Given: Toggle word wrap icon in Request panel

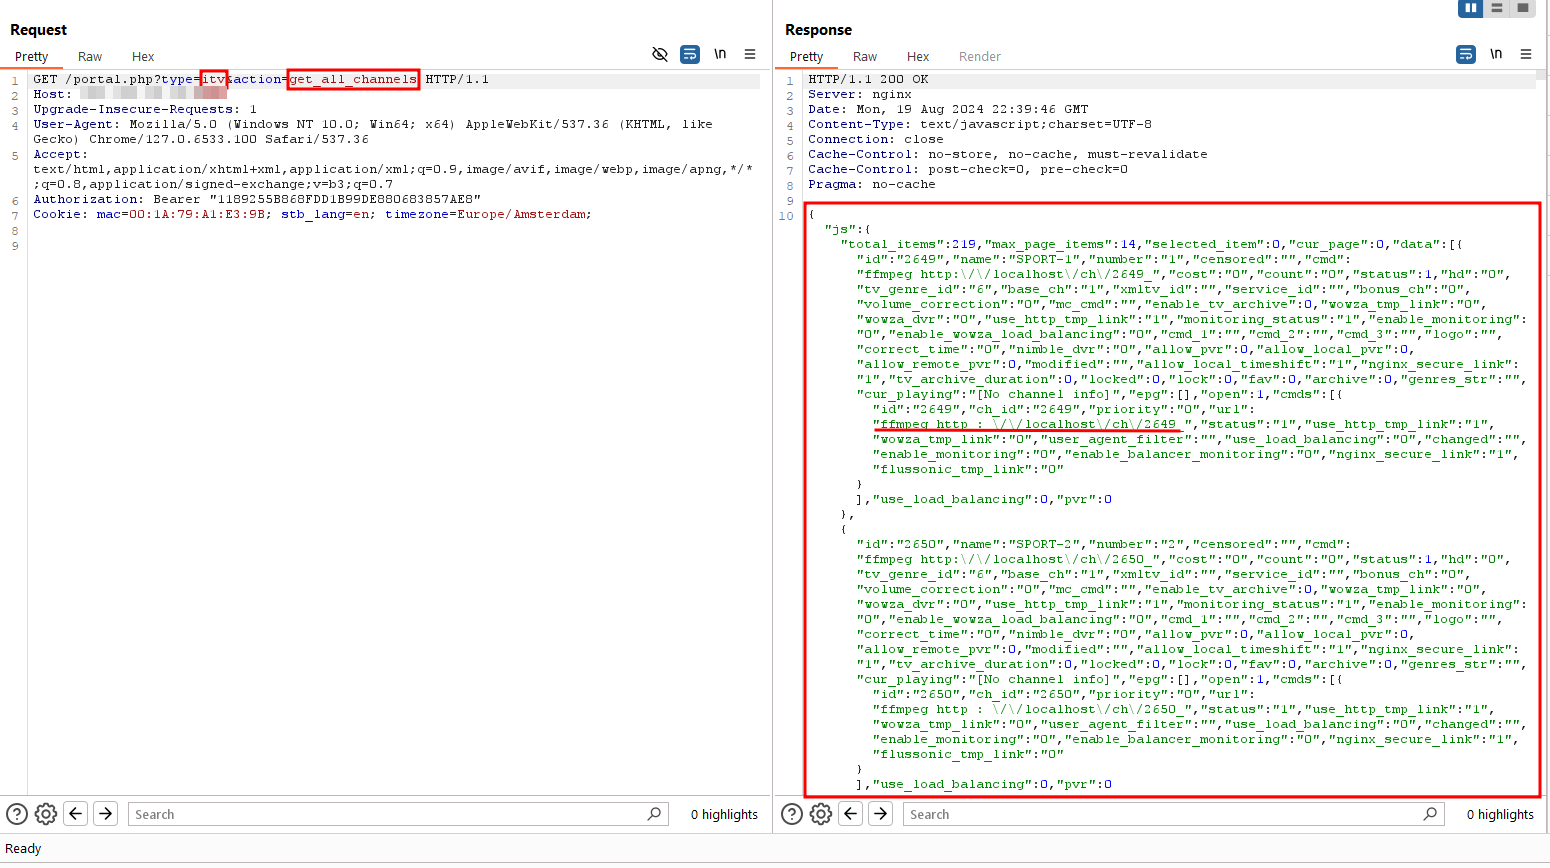Looking at the screenshot, I should point(690,54).
